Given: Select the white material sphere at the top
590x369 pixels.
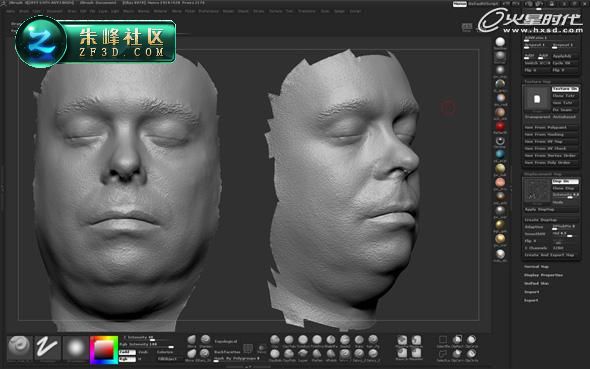Looking at the screenshot, I should coord(500,42).
